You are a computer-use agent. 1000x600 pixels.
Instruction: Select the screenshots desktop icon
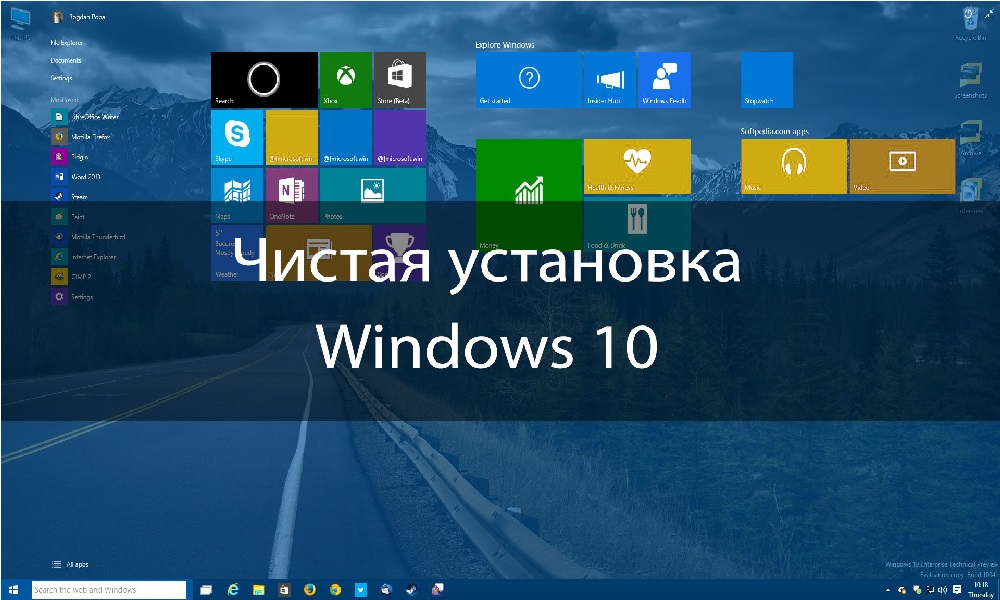971,80
